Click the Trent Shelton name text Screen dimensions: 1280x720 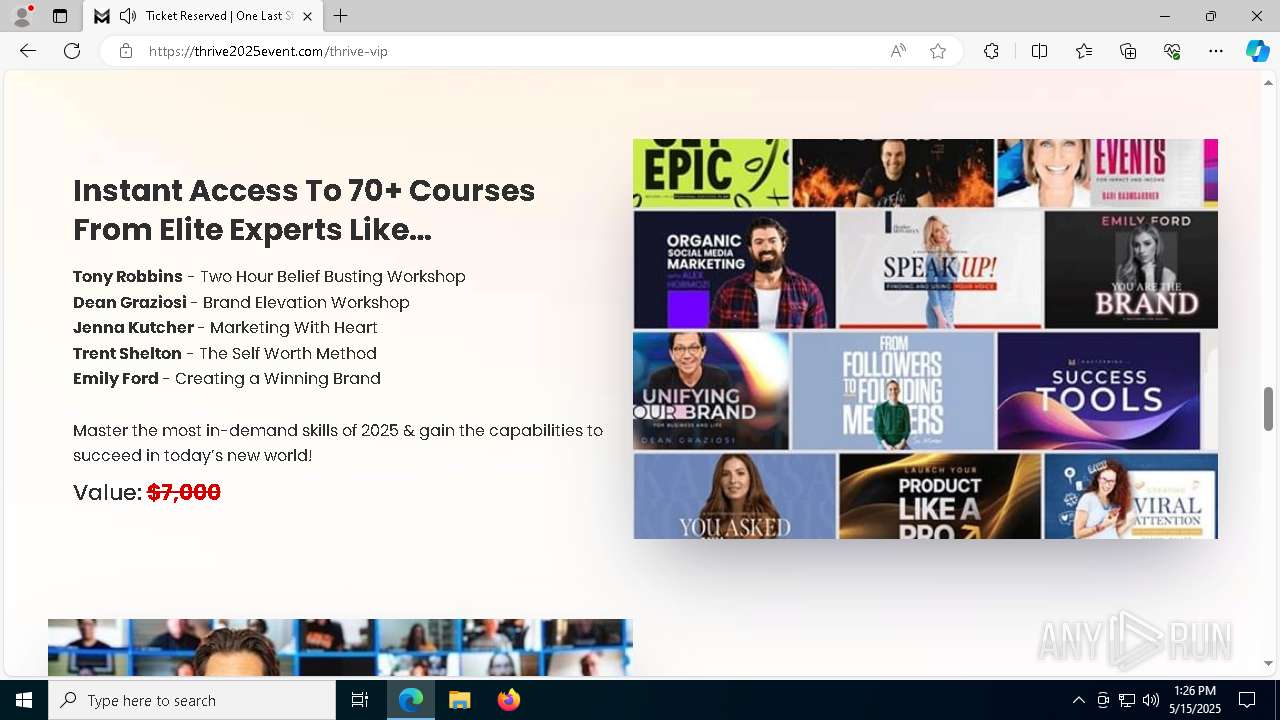(127, 353)
